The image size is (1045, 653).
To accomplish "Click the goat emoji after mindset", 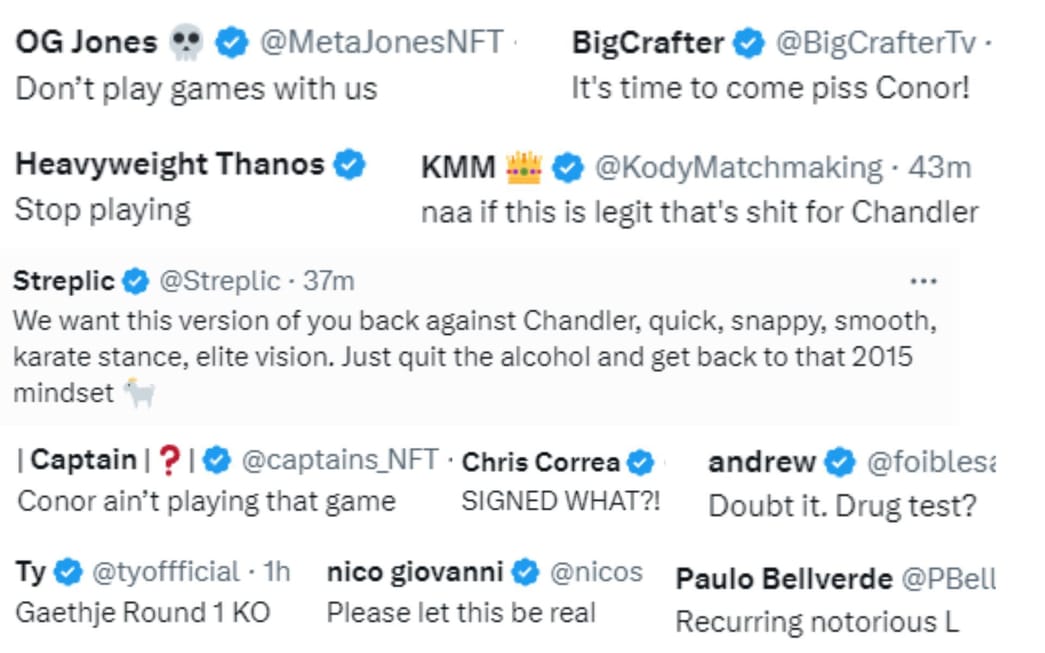I will pos(139,392).
